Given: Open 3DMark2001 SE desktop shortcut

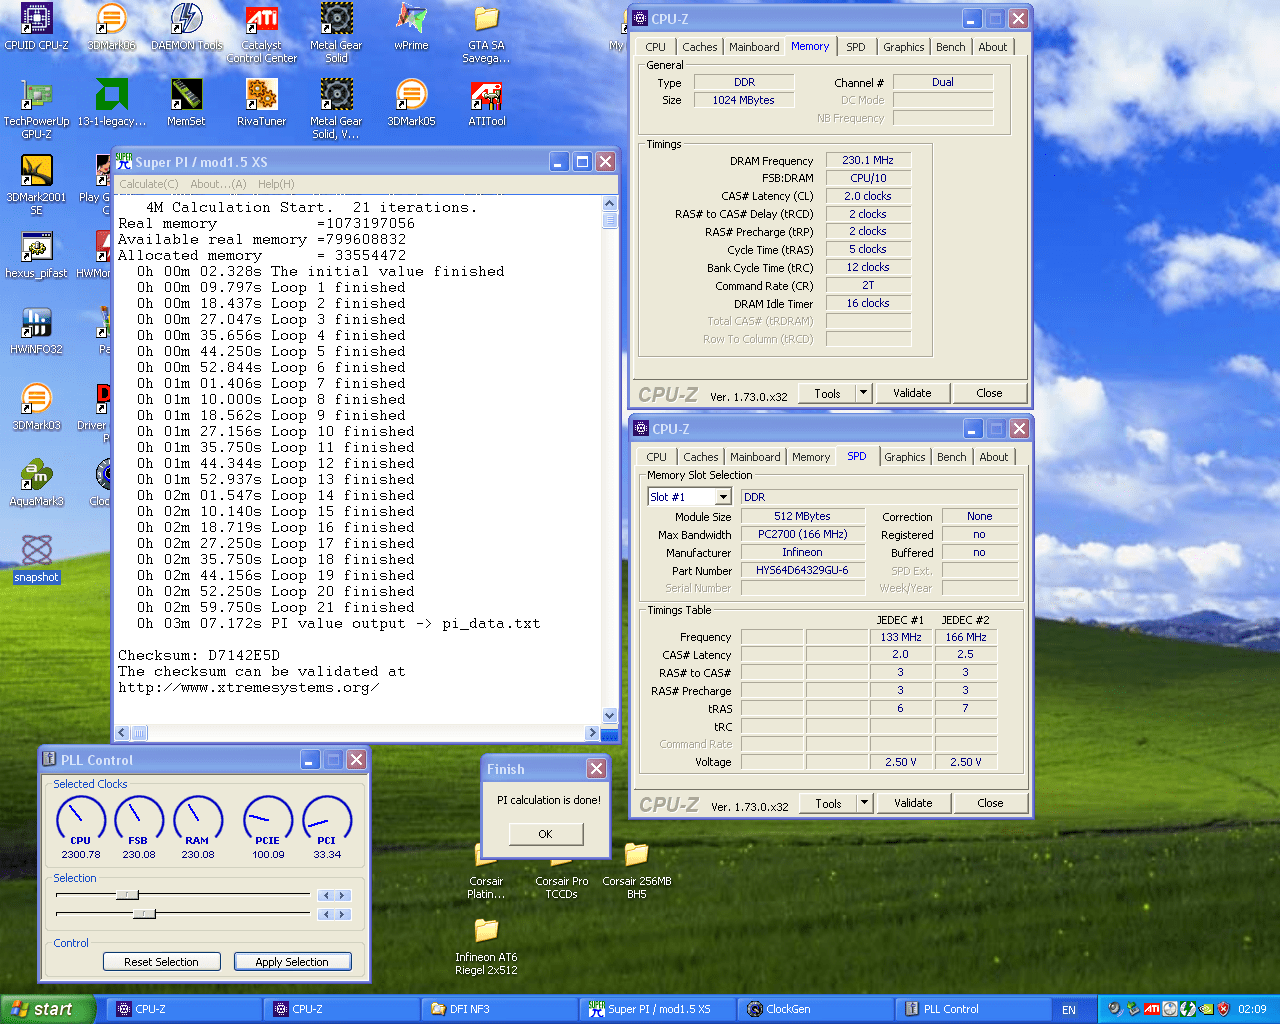Looking at the screenshot, I should click(x=37, y=186).
